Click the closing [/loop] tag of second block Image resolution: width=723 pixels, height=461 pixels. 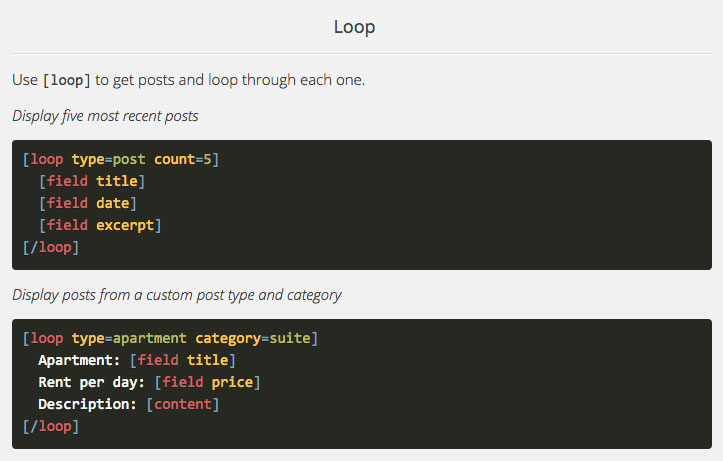click(x=50, y=426)
